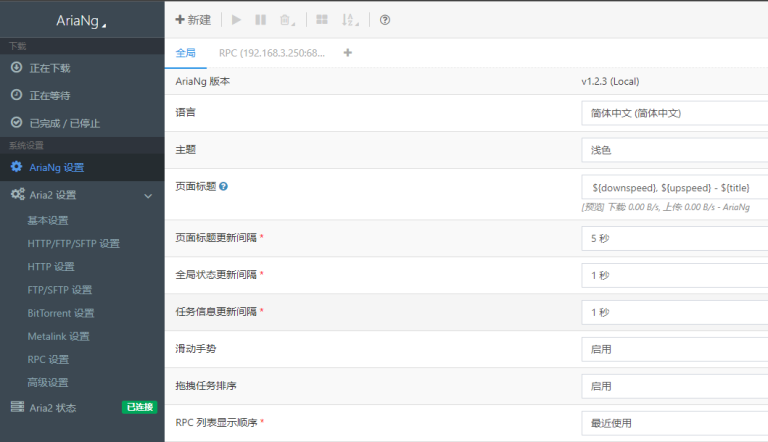Click the grid select-all icon
Screen dimensions: 768x442
coord(322,20)
